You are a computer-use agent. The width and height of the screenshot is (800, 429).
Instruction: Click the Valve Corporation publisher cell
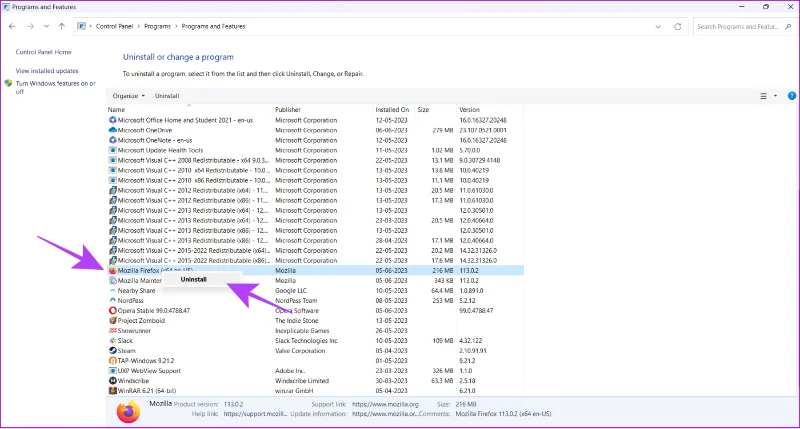(300, 350)
